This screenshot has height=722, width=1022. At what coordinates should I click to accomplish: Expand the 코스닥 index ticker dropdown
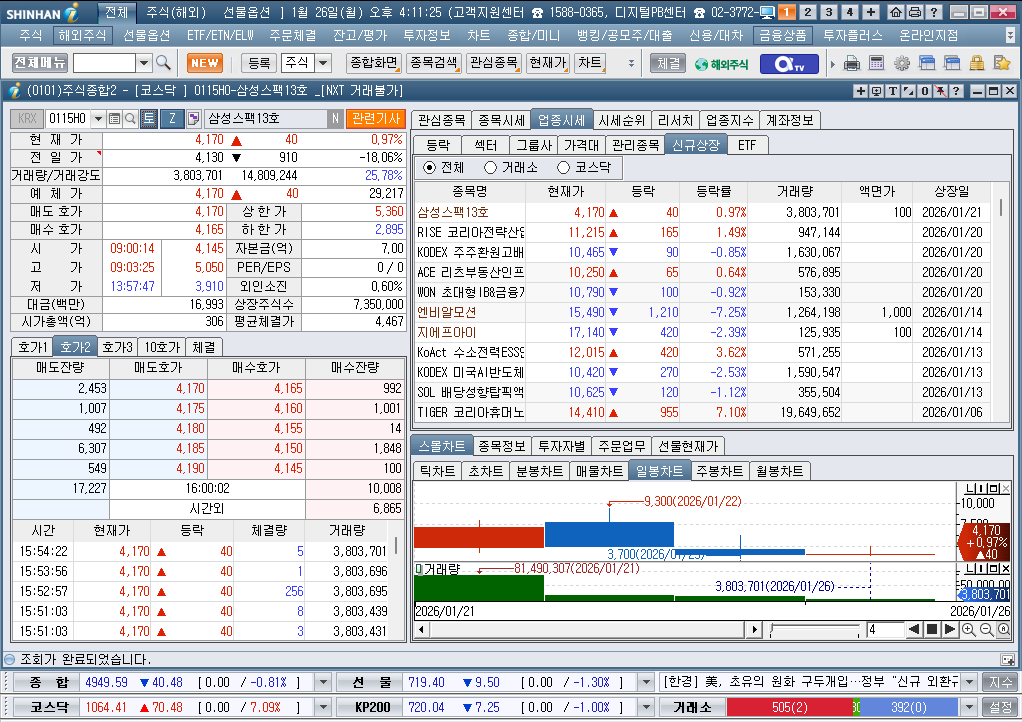tap(323, 707)
